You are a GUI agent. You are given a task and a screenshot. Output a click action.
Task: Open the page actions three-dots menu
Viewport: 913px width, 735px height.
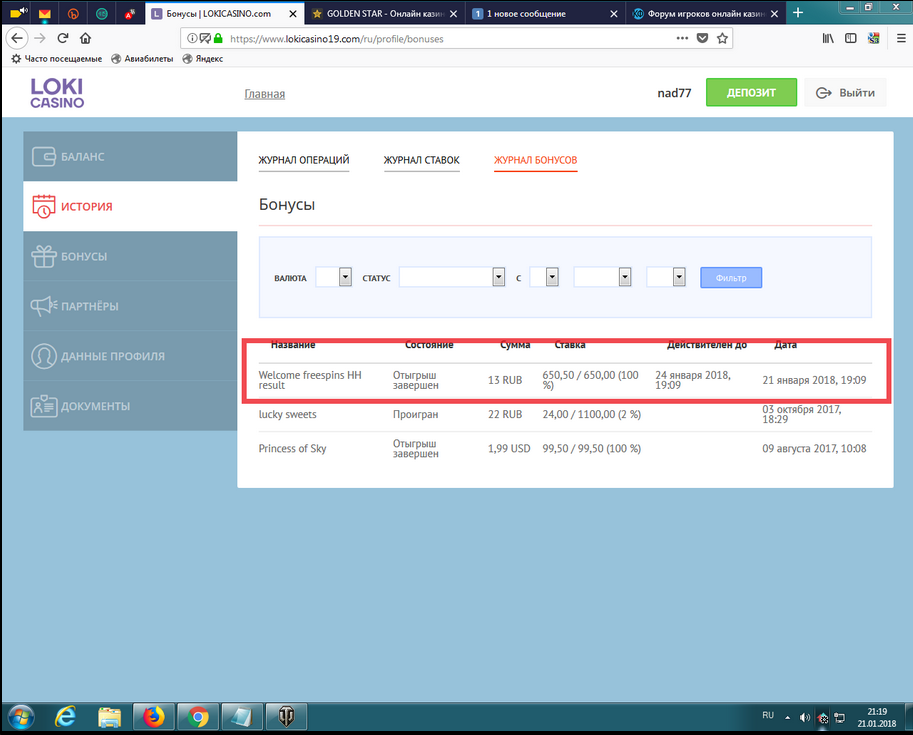(x=682, y=38)
